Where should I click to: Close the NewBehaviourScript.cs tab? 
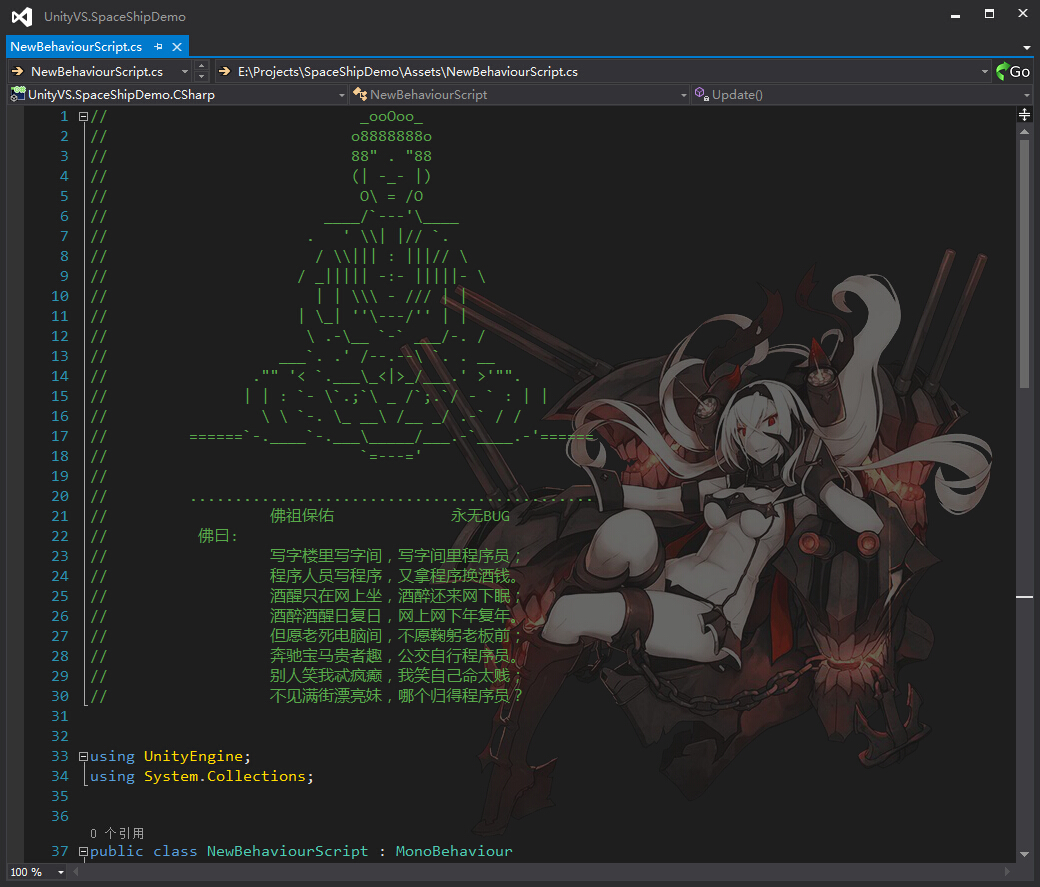click(x=177, y=46)
